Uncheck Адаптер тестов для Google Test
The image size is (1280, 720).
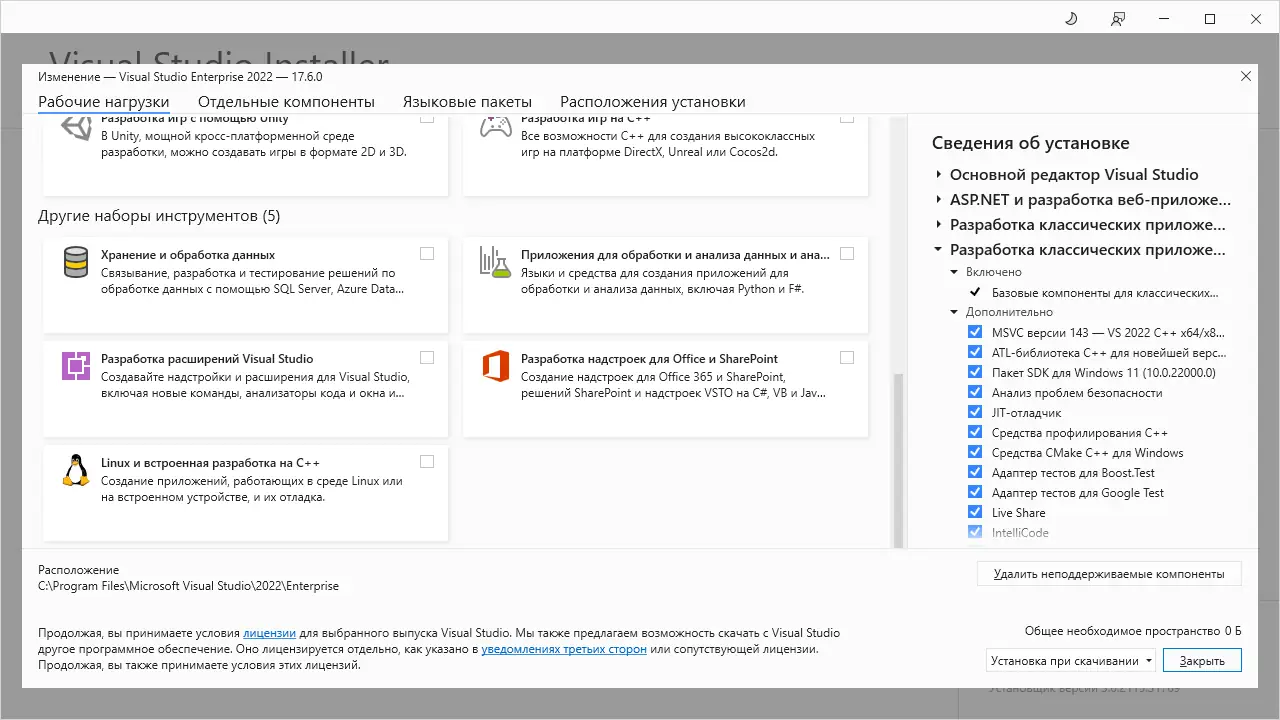[x=975, y=492]
